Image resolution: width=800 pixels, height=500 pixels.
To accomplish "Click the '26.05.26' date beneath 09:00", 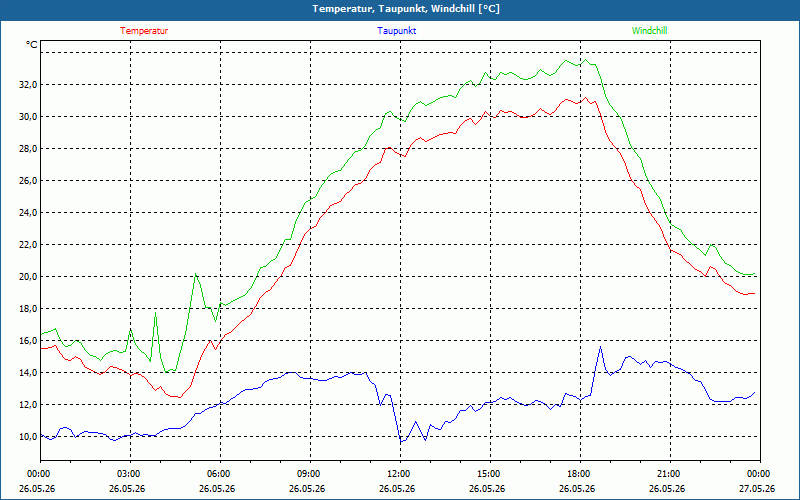I will [x=307, y=489].
